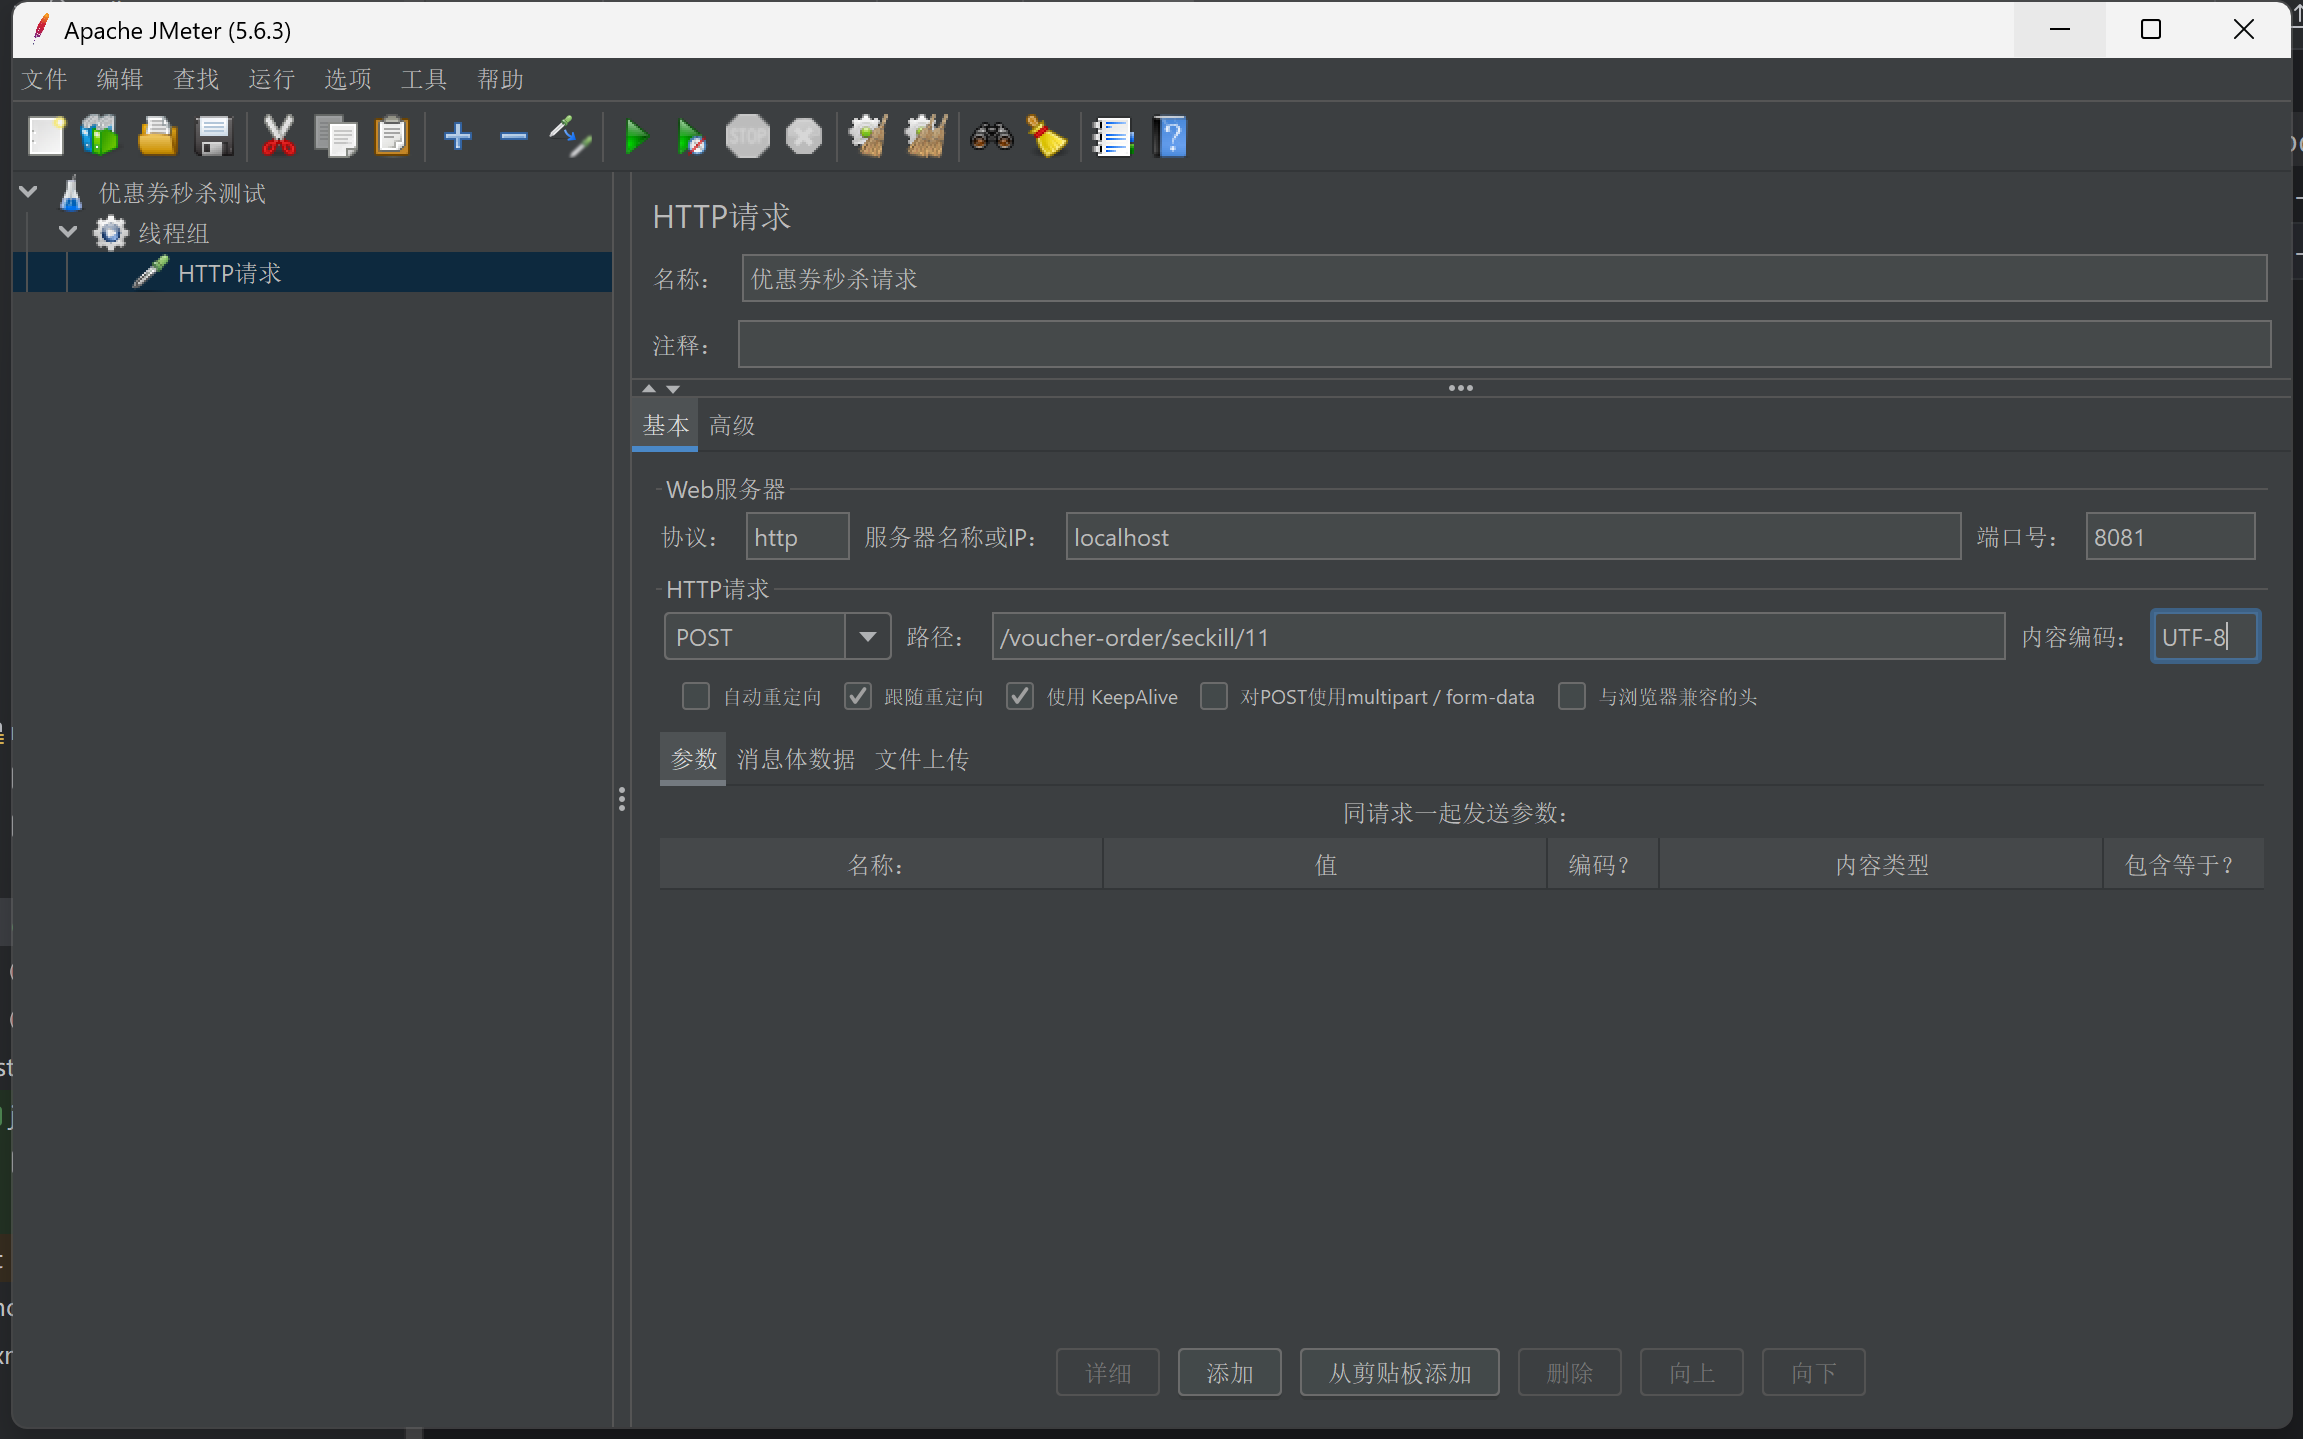Click the Cut scissors icon
The image size is (2303, 1439).
[278, 137]
